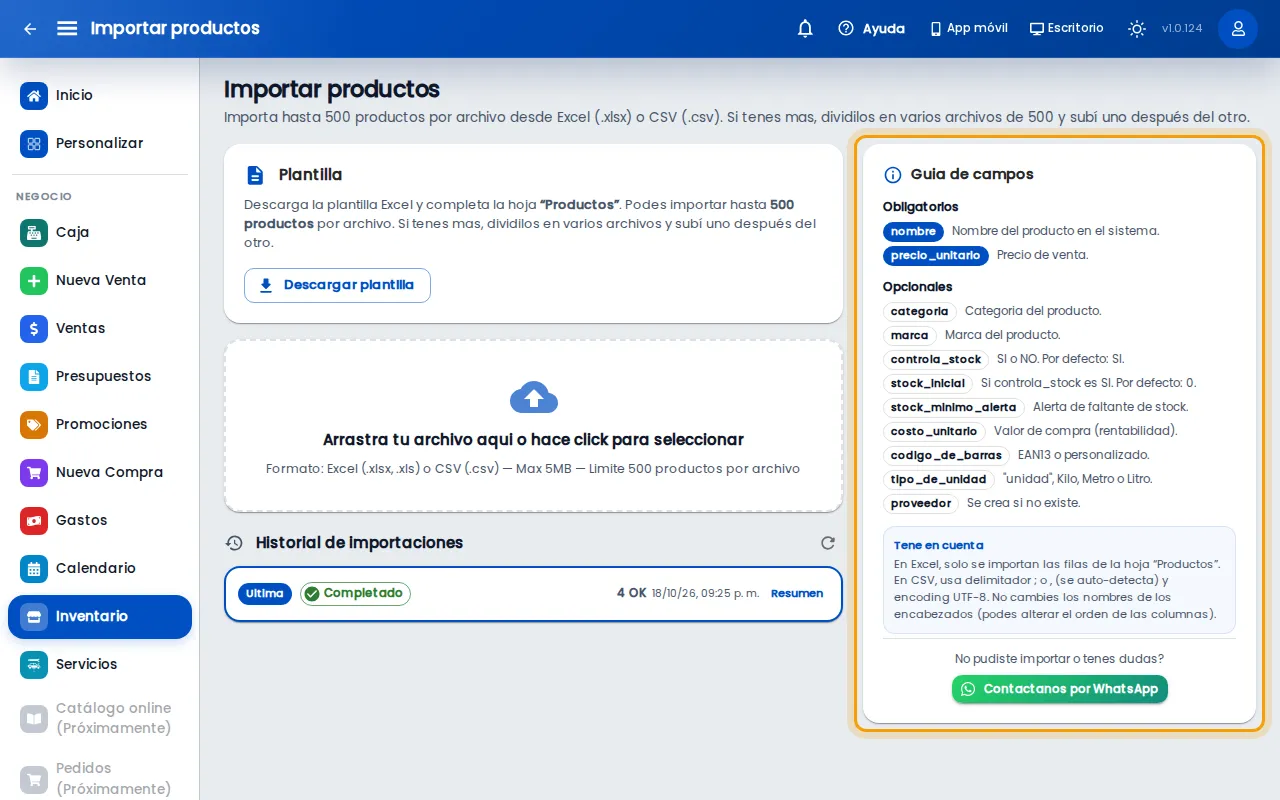
Task: Click the App móvil link
Action: point(968,29)
